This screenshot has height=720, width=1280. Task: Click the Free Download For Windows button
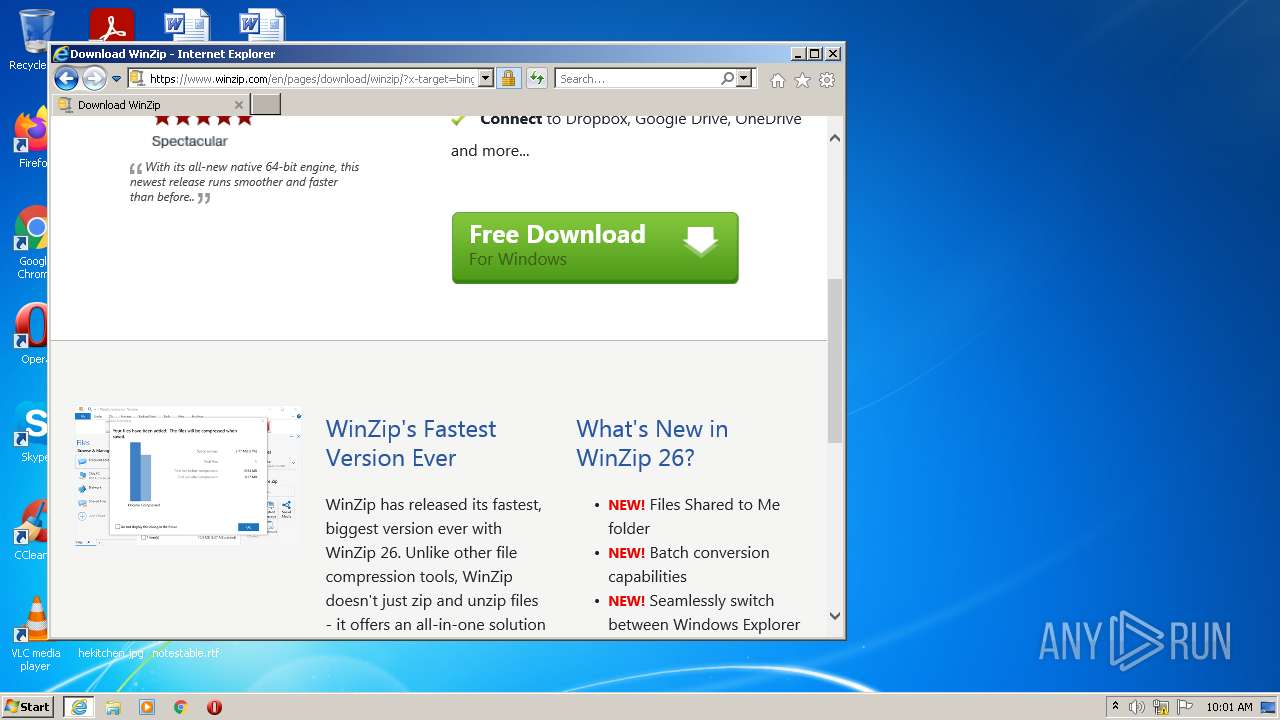coord(595,247)
